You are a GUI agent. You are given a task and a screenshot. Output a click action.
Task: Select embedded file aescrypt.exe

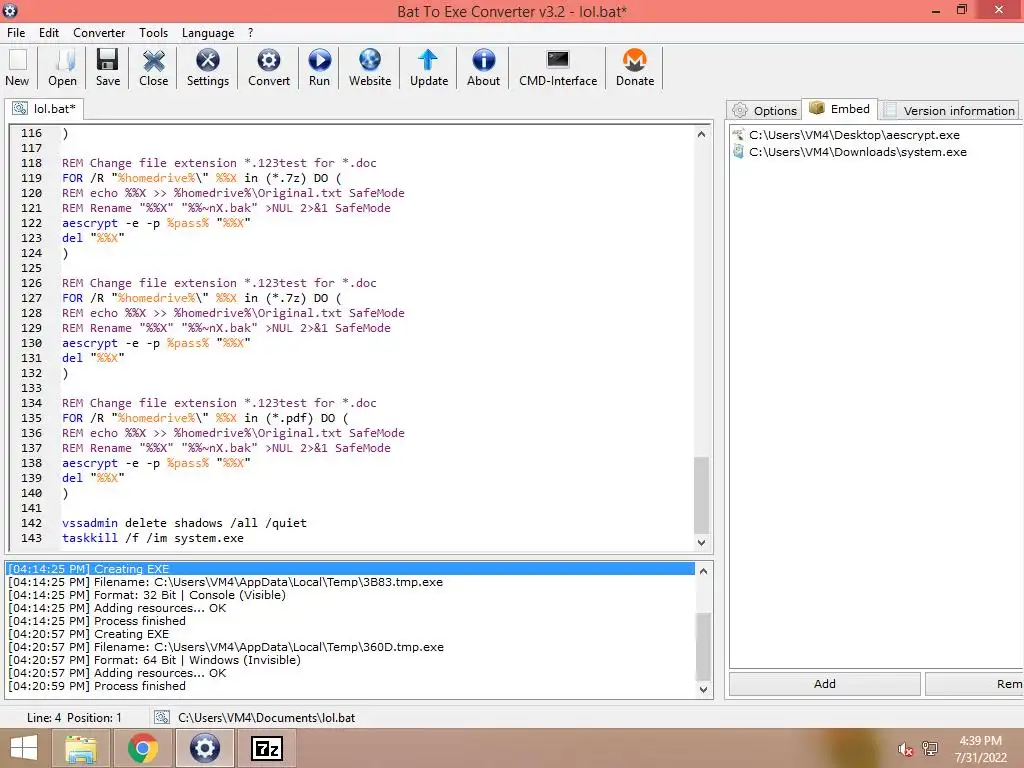854,135
